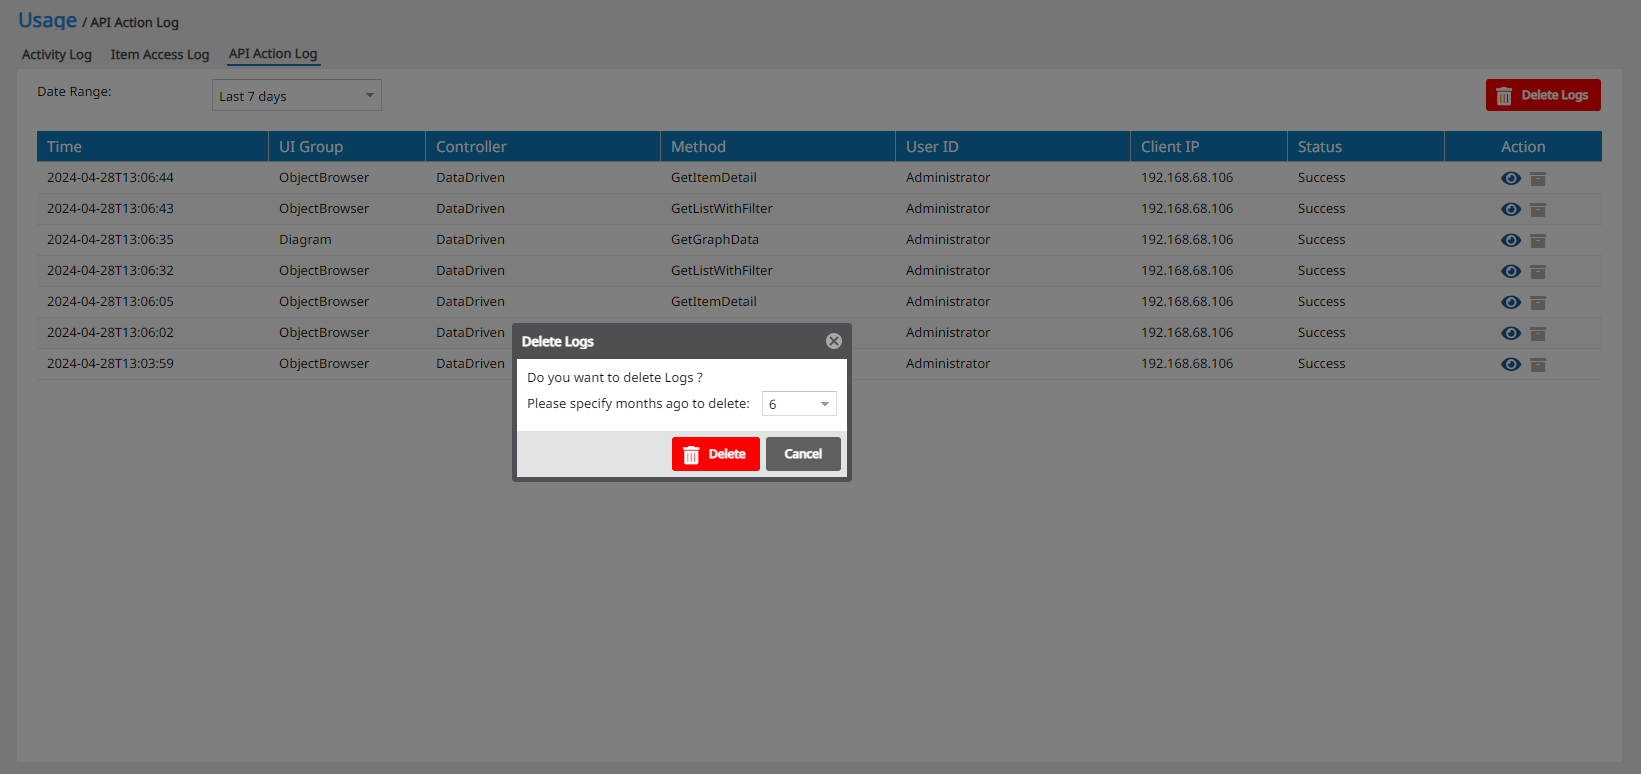Click GetListWithFilter in the 13:06:32 row
This screenshot has height=774, width=1641.
coord(722,271)
